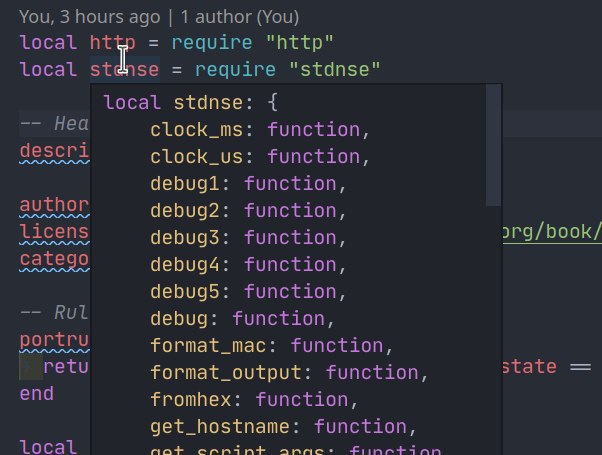This screenshot has width=602, height=455.
Task: Click the plain debug entry in hover popup
Action: (x=243, y=319)
